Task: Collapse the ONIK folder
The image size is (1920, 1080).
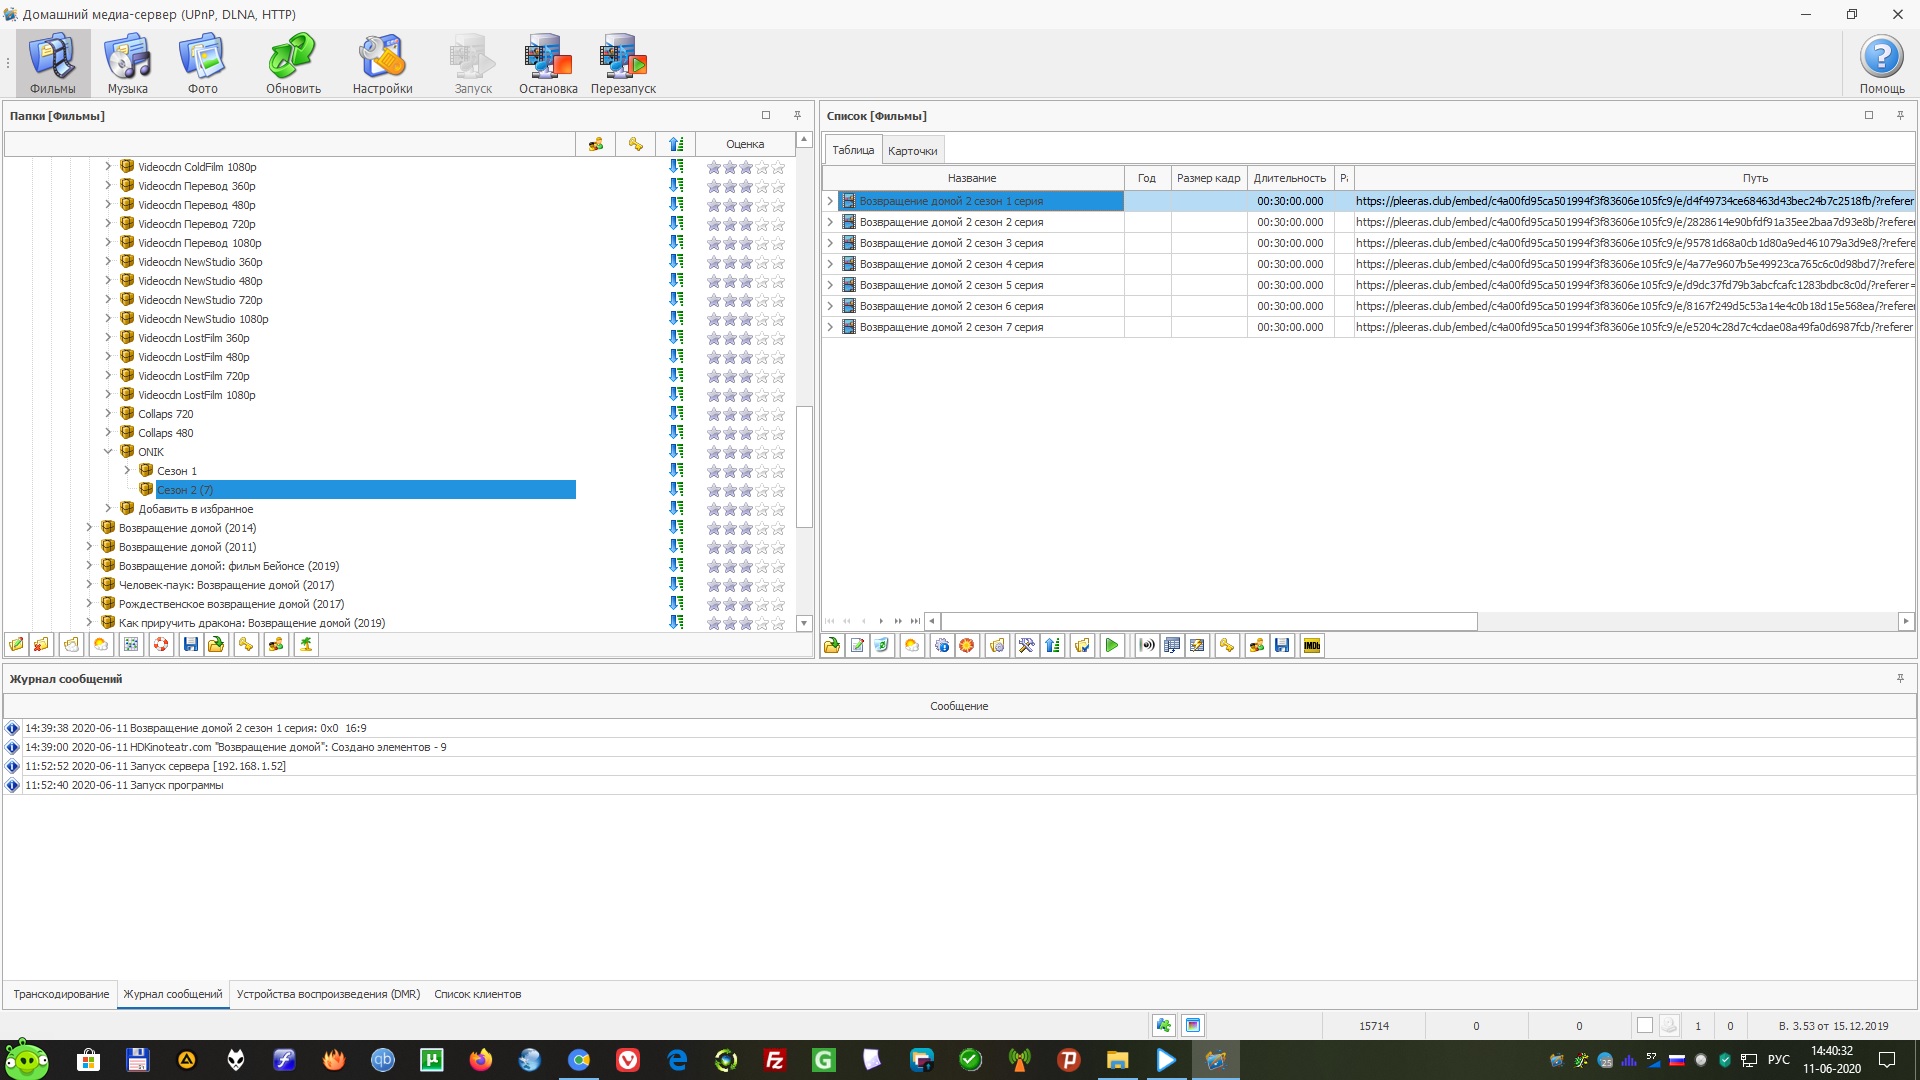Action: 108,452
